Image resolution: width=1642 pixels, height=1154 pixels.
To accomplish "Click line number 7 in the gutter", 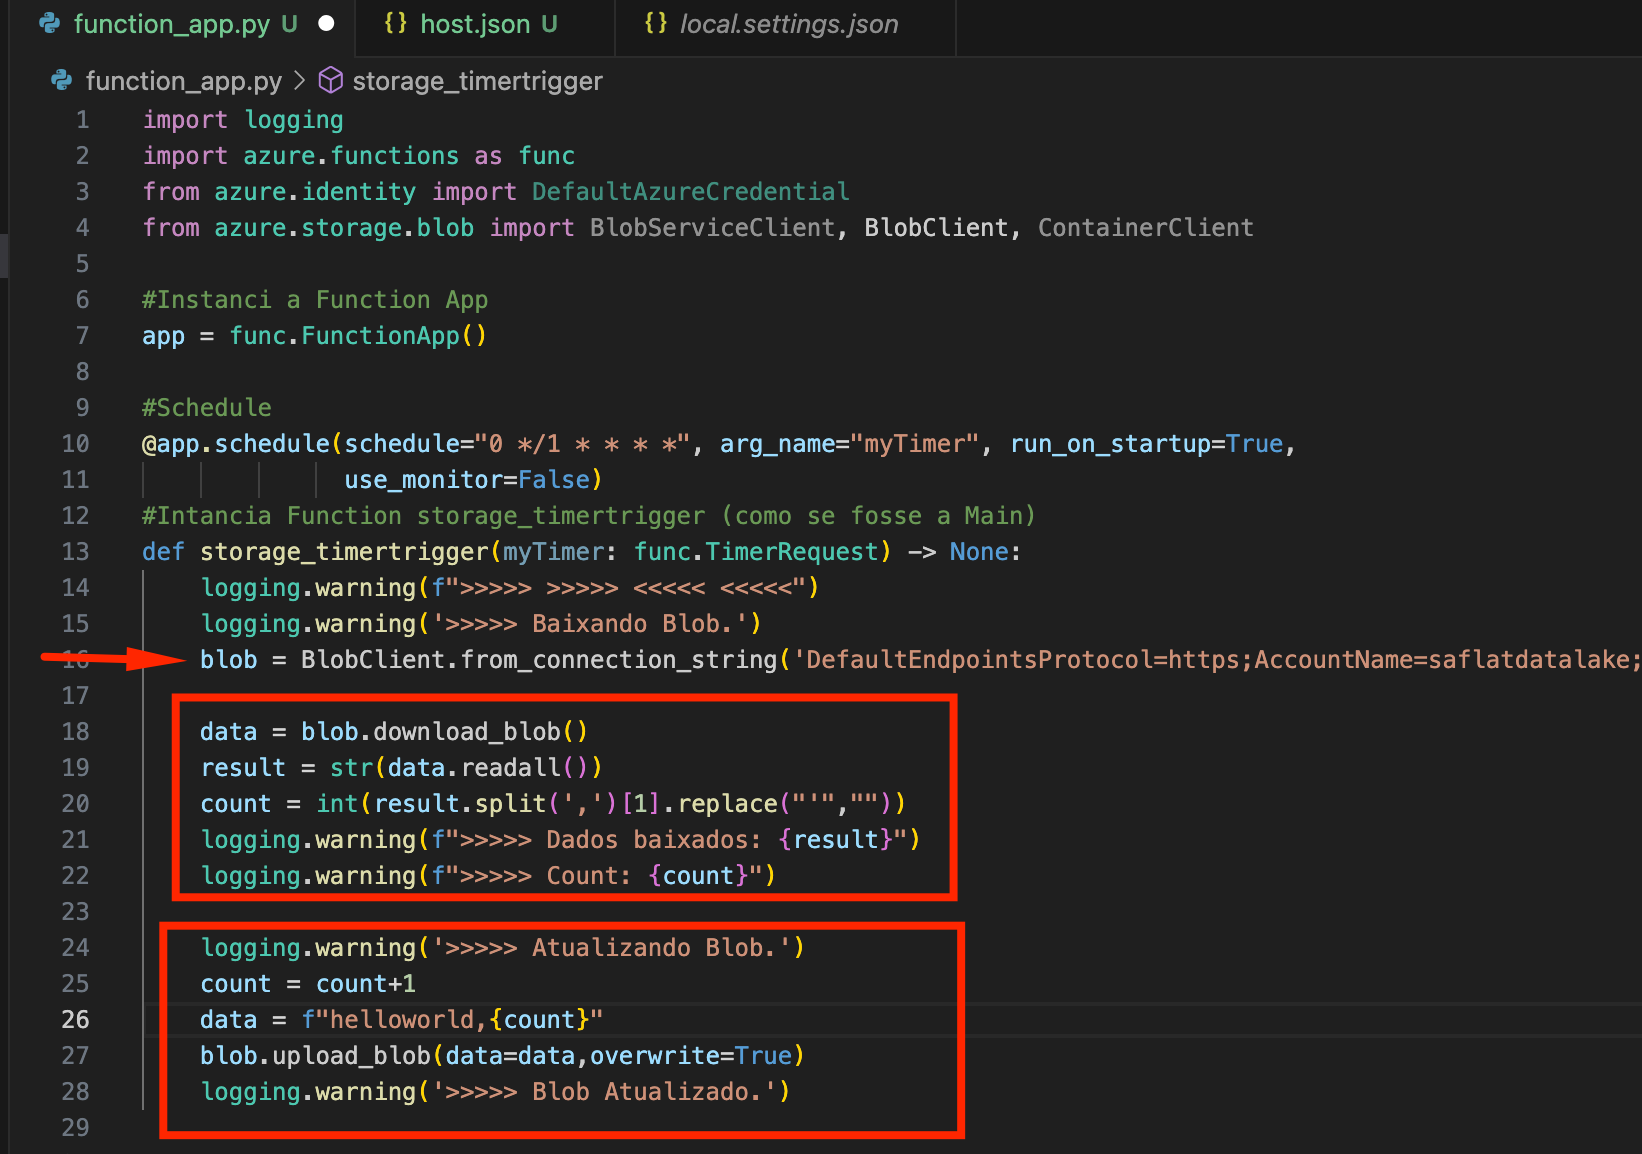I will coord(82,336).
